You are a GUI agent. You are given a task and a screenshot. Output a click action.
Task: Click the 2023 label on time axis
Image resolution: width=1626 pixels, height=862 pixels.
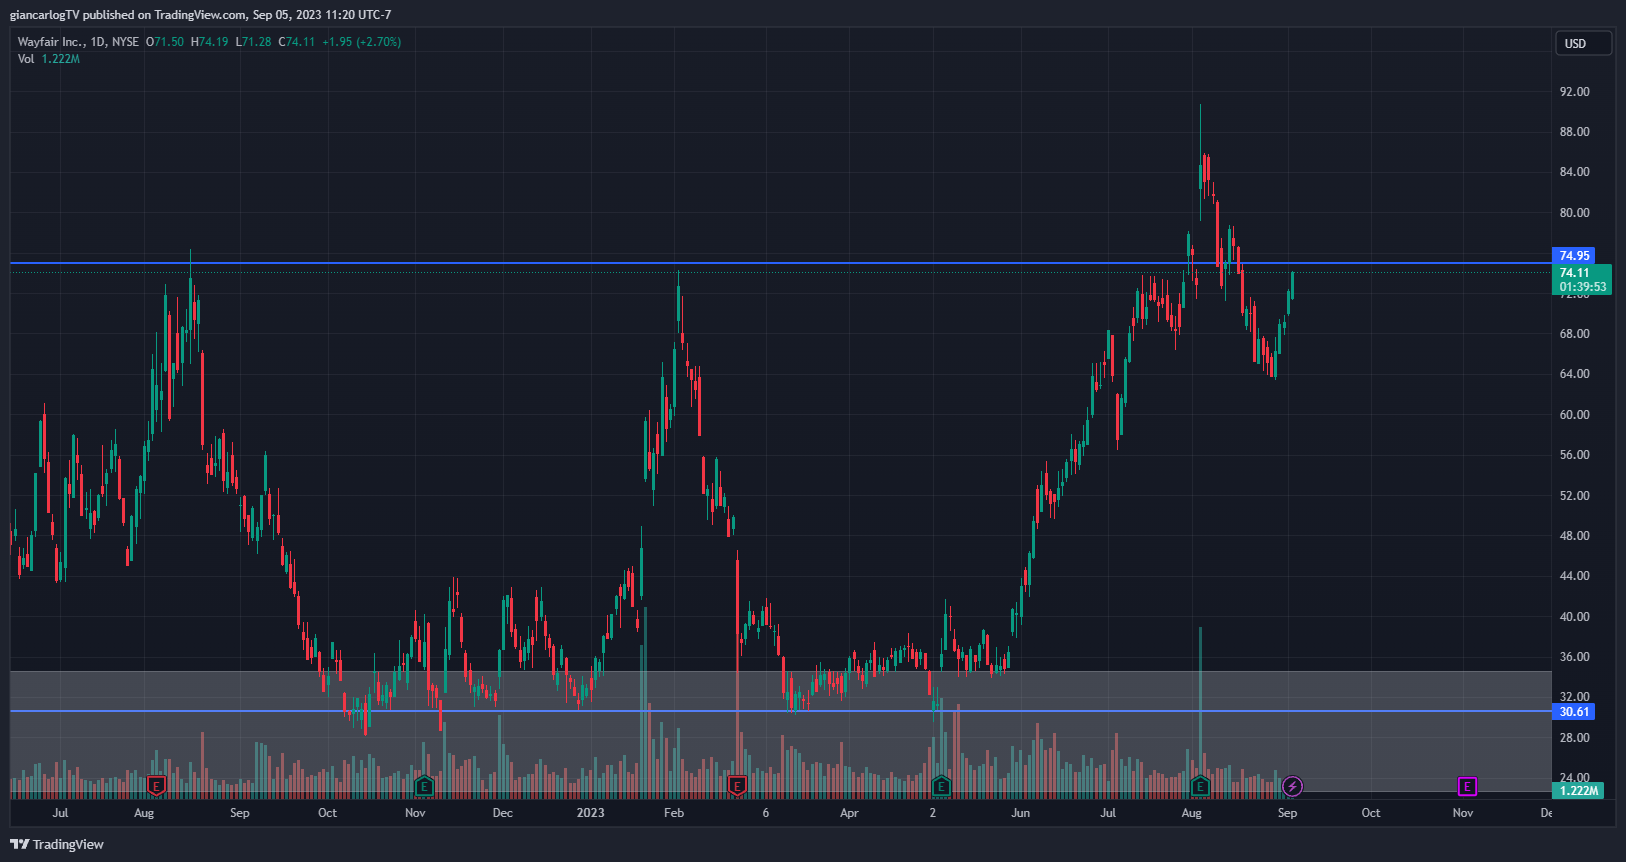pyautogui.click(x=591, y=813)
